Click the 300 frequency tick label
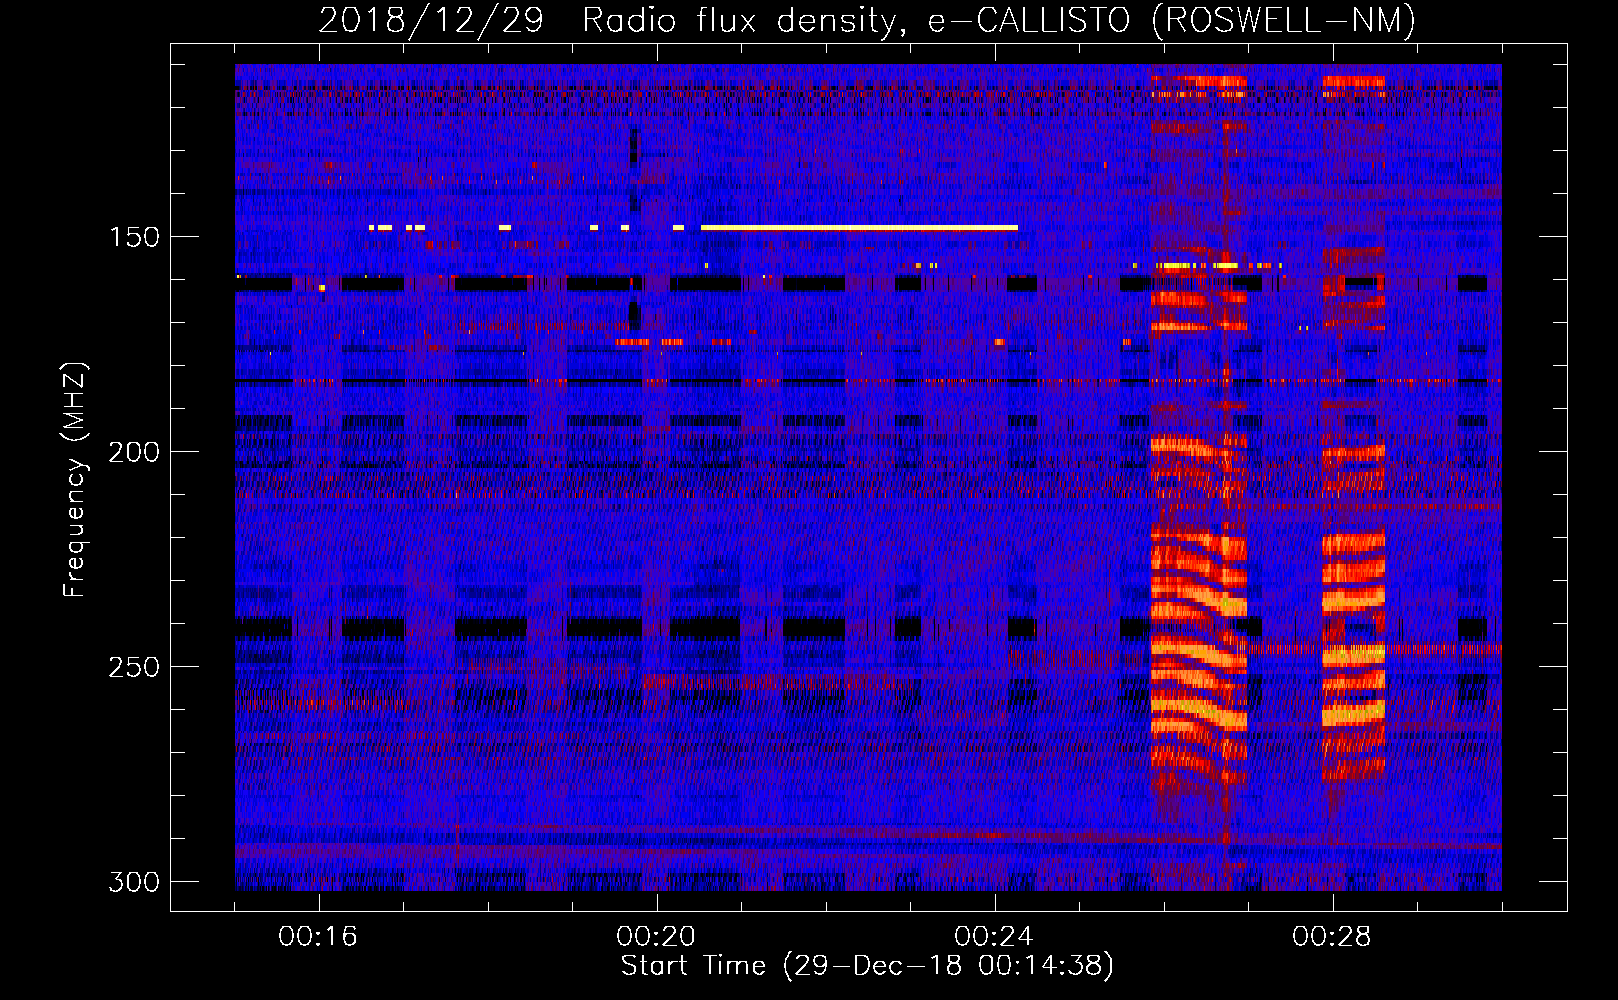1618x1000 pixels. click(133, 882)
